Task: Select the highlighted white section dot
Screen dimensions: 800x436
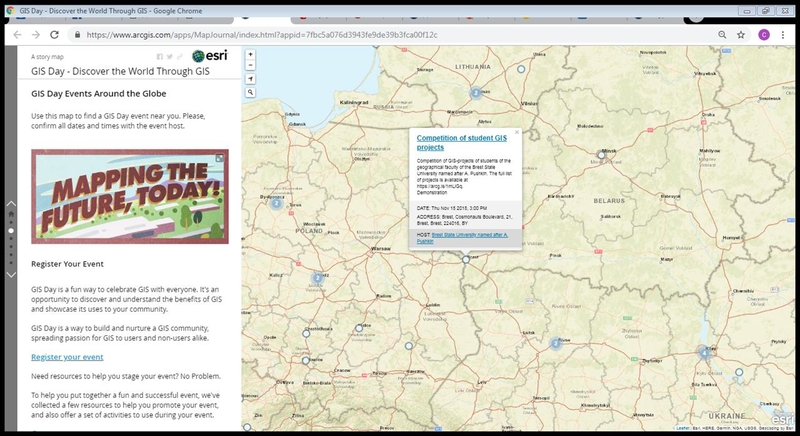Action: point(11,230)
